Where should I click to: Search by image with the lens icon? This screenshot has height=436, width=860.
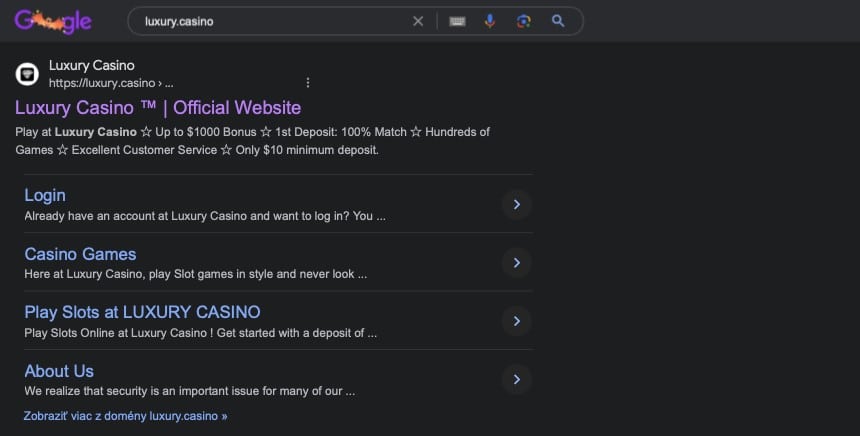524,21
